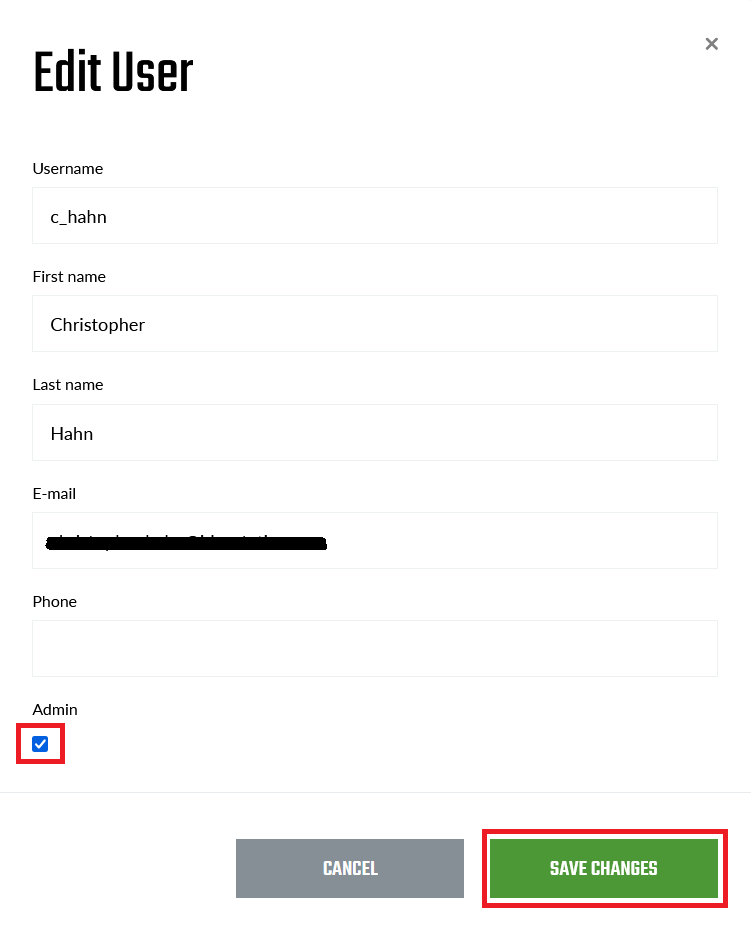Click the redacted e-mail address text

(187, 543)
